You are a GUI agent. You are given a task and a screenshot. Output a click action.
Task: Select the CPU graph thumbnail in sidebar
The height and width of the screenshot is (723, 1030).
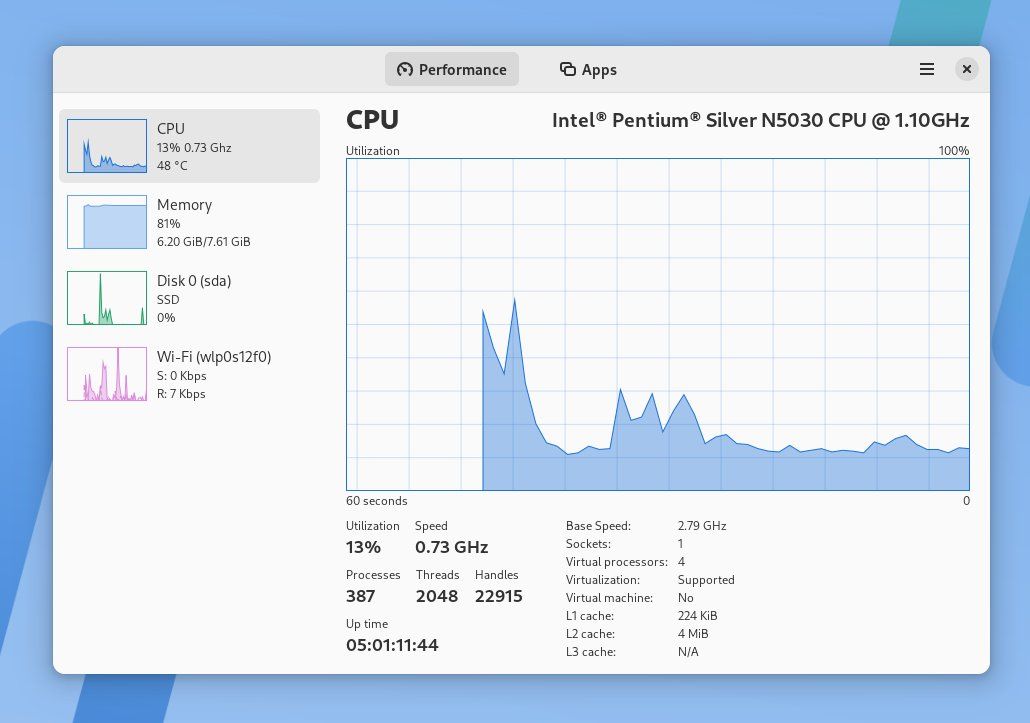click(106, 145)
